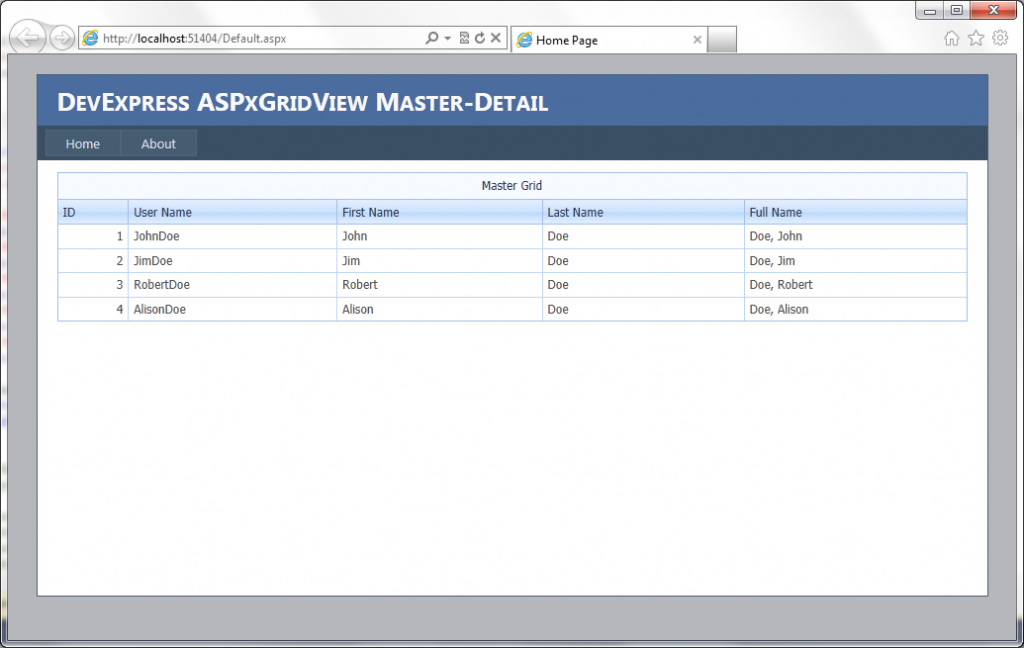1024x648 pixels.
Task: Close the Home Page tab
Action: pyautogui.click(x=697, y=40)
